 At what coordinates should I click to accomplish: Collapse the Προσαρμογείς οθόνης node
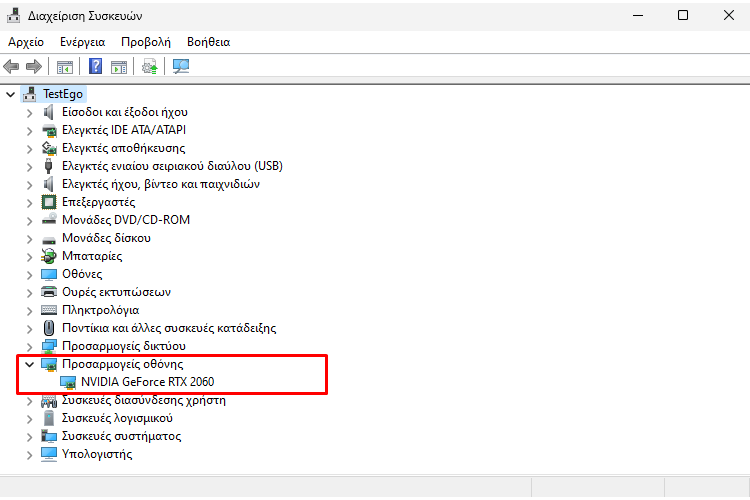[30, 365]
